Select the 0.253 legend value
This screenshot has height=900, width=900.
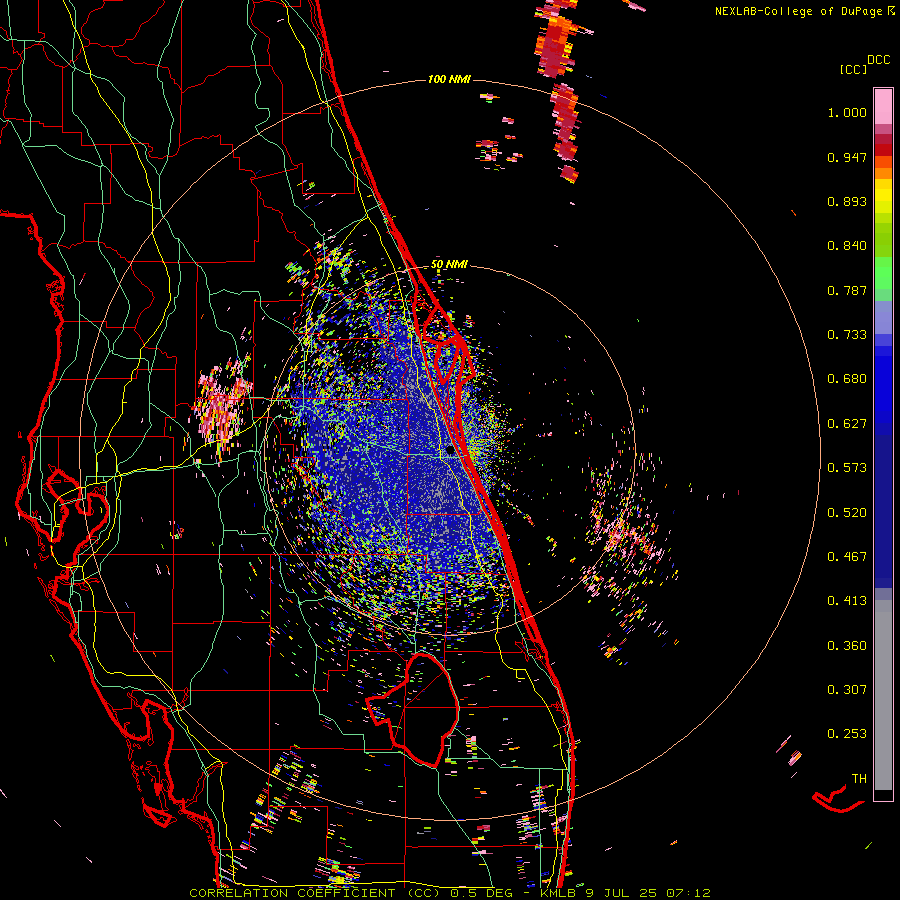coord(847,734)
